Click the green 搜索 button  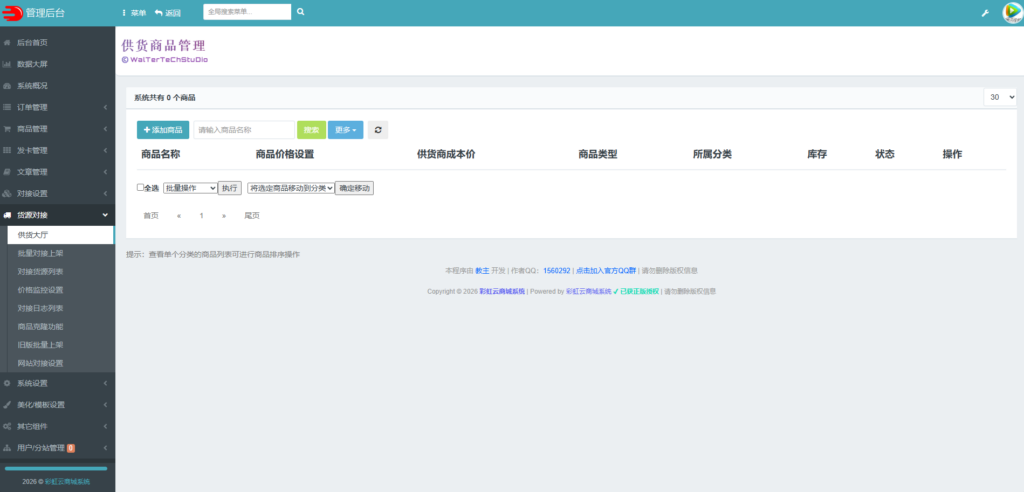(x=312, y=130)
